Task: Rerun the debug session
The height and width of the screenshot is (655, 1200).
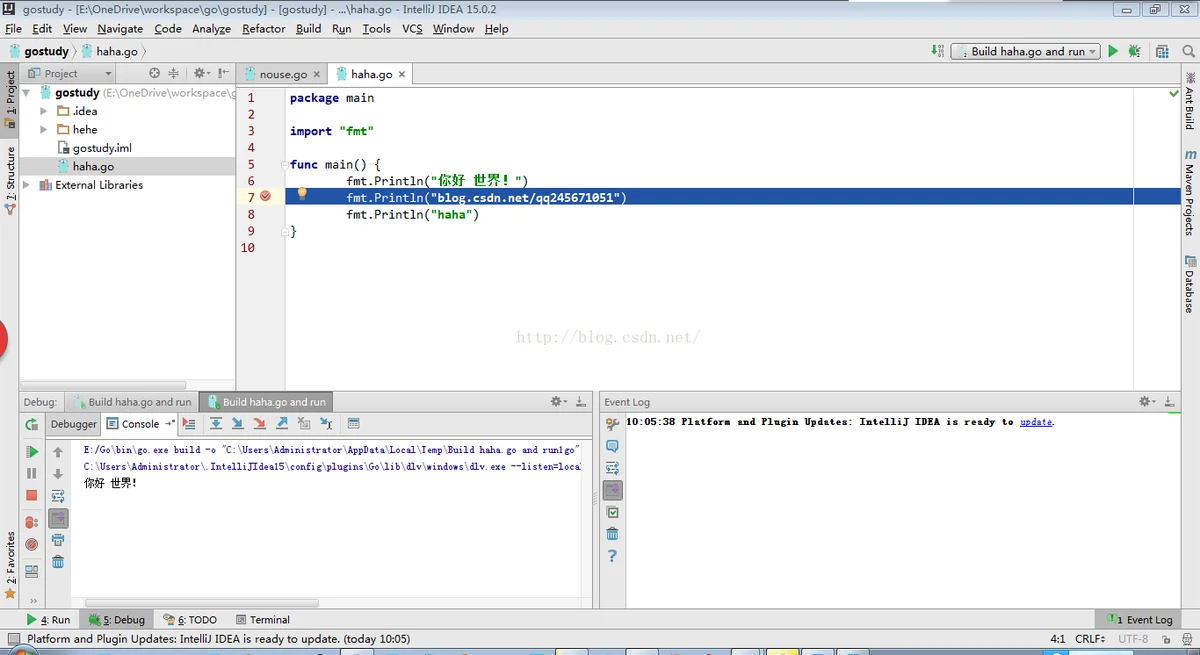Action: tap(32, 424)
